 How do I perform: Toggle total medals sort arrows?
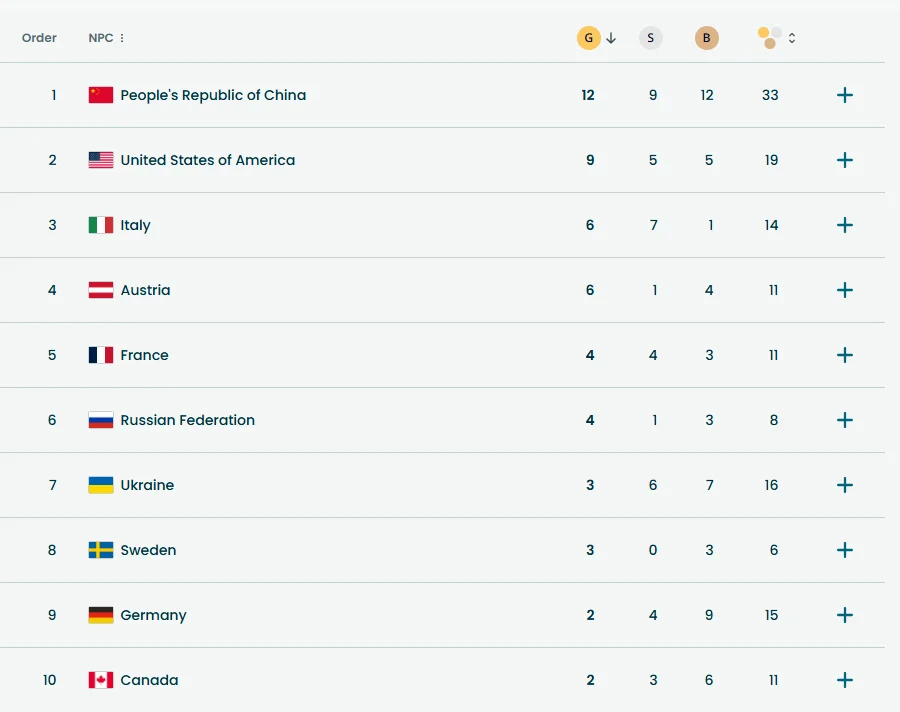[792, 38]
